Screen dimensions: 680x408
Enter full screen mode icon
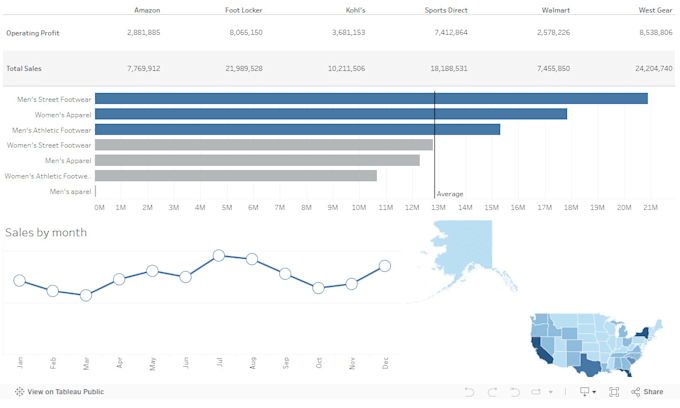(x=614, y=392)
